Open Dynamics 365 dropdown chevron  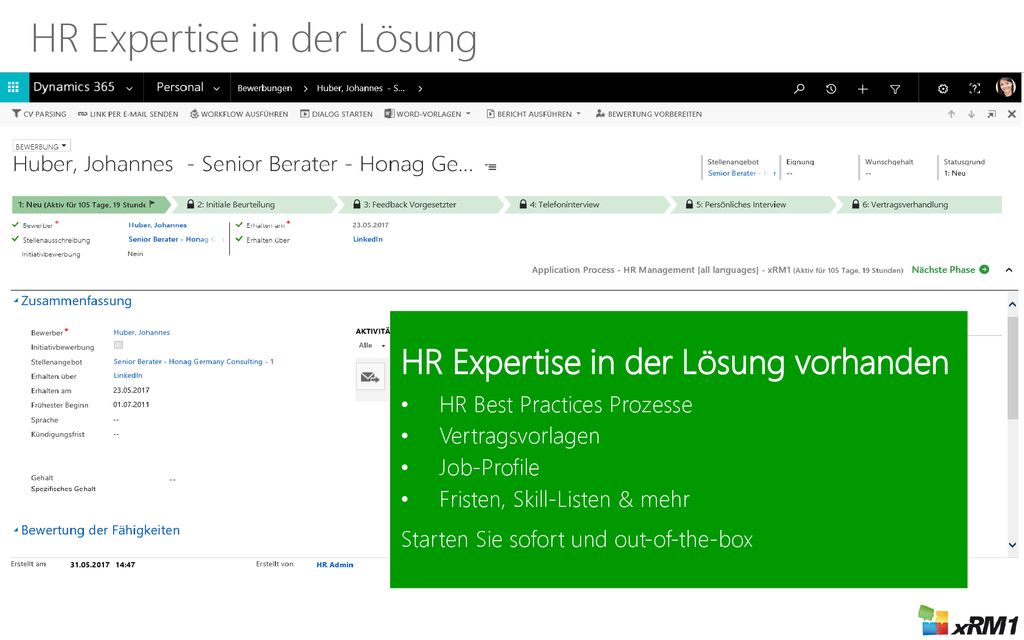coord(129,89)
